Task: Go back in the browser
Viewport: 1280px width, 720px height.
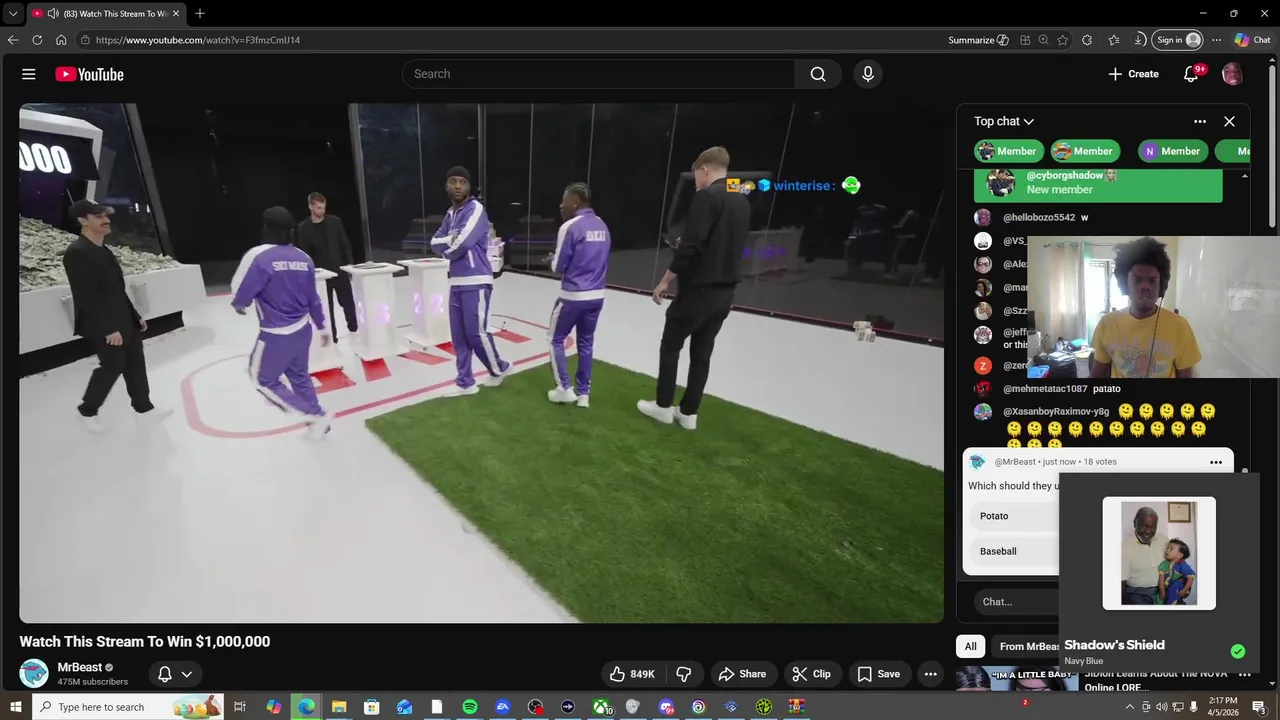Action: pos(13,40)
